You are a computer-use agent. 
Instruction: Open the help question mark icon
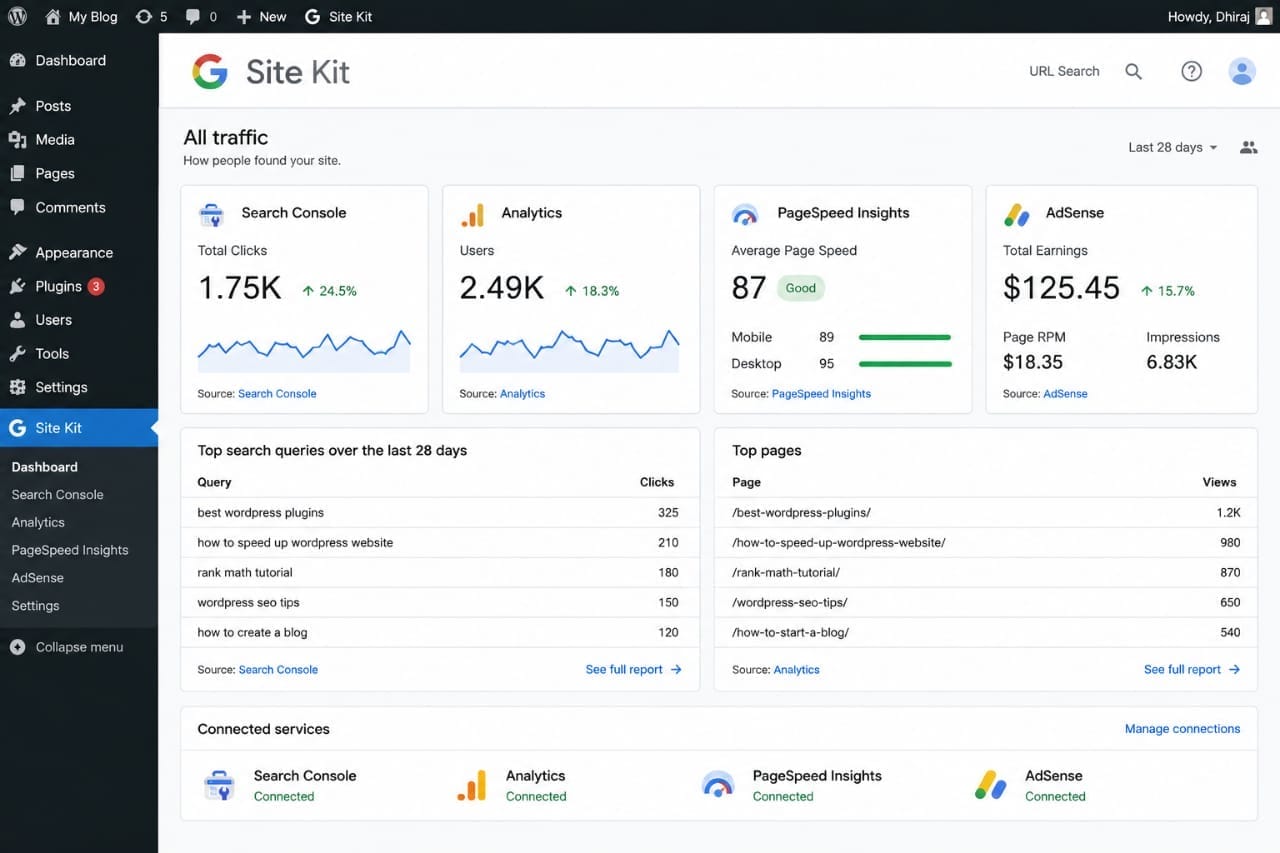point(1191,71)
